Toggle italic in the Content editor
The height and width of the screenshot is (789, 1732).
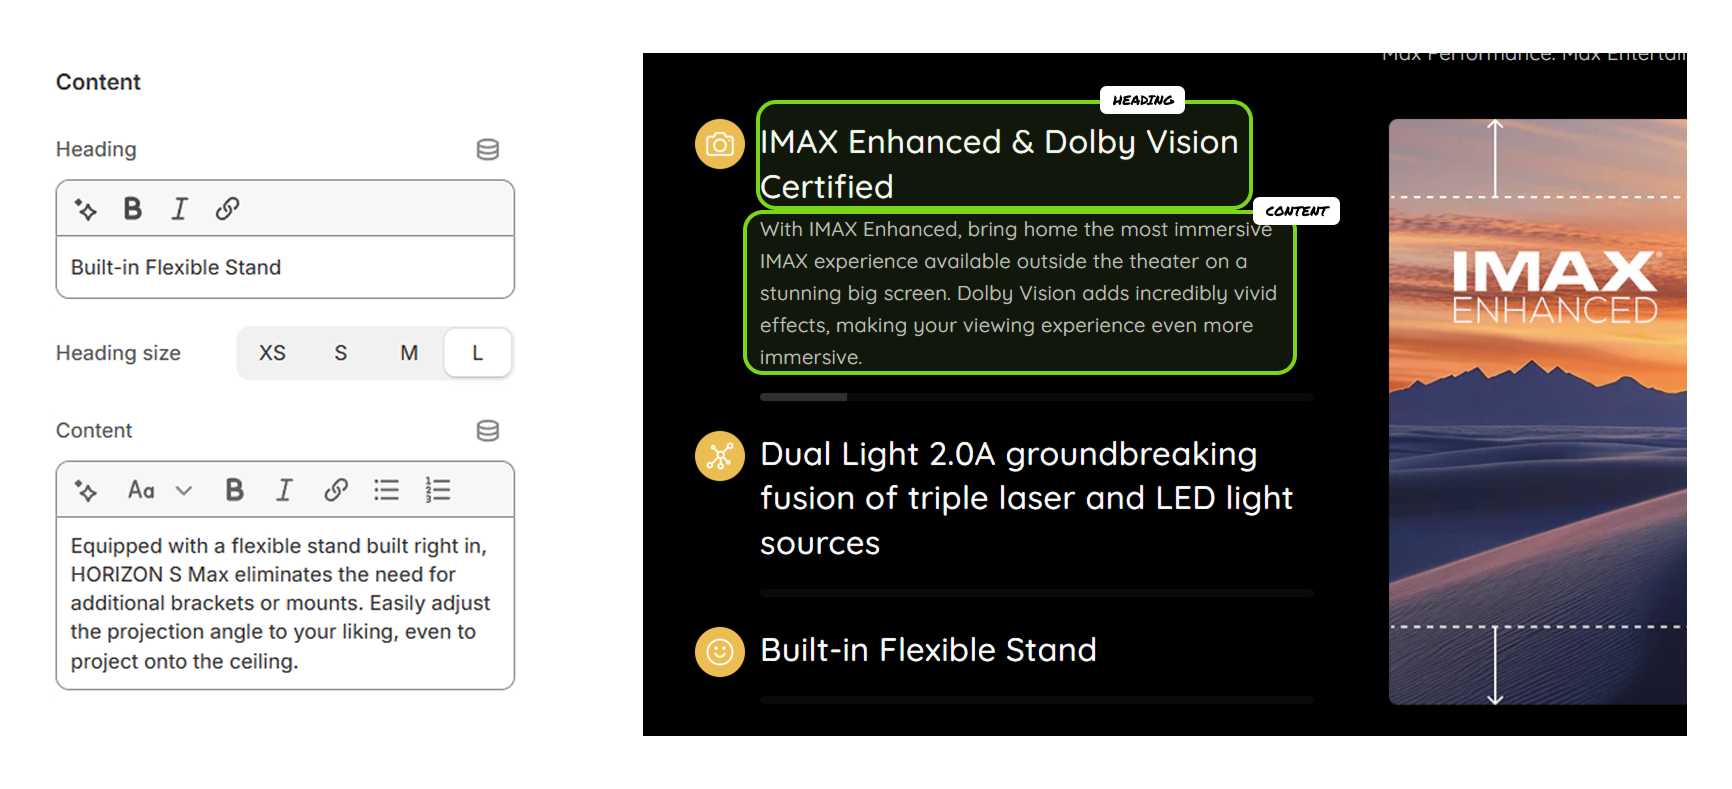[x=284, y=490]
